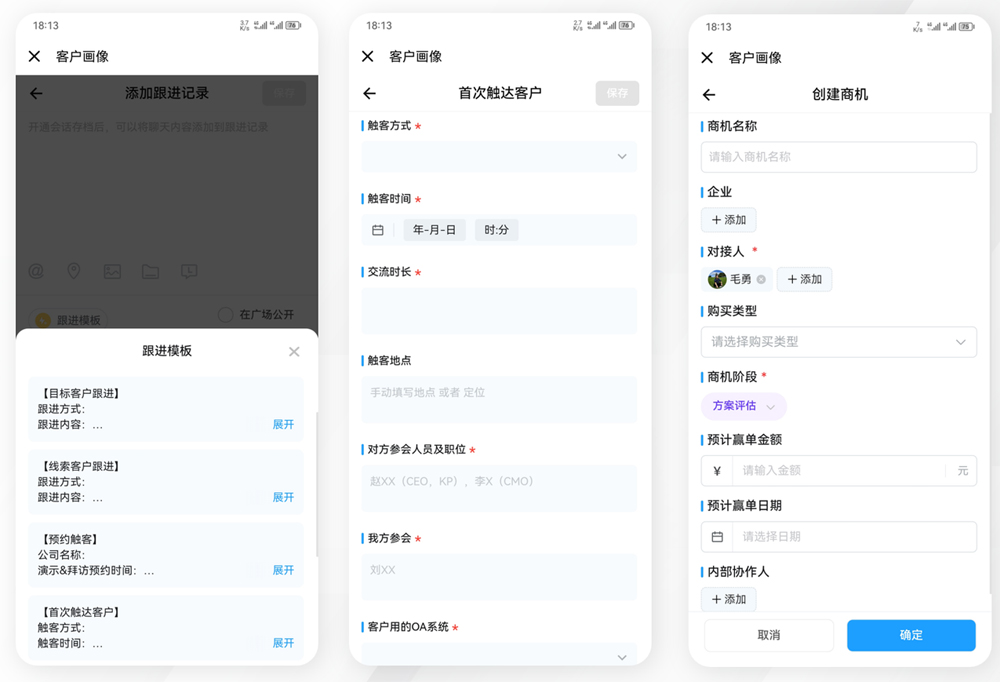The image size is (1000, 682).
Task: Tap the location pin icon
Action: [74, 271]
